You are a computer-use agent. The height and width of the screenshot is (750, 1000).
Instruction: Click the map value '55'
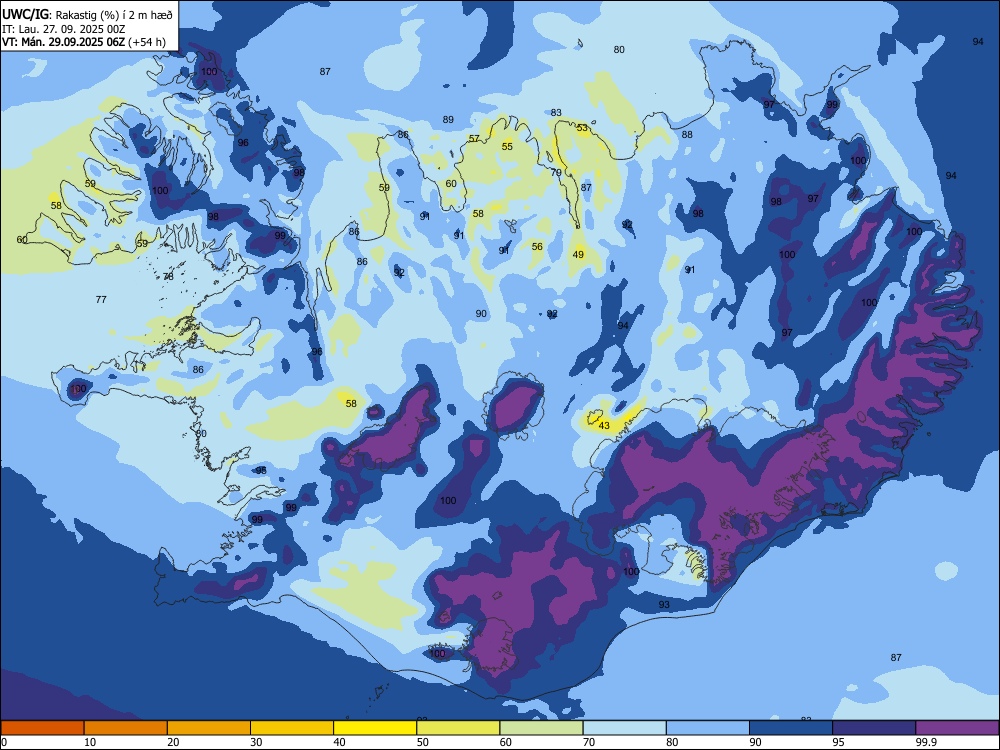(507, 146)
